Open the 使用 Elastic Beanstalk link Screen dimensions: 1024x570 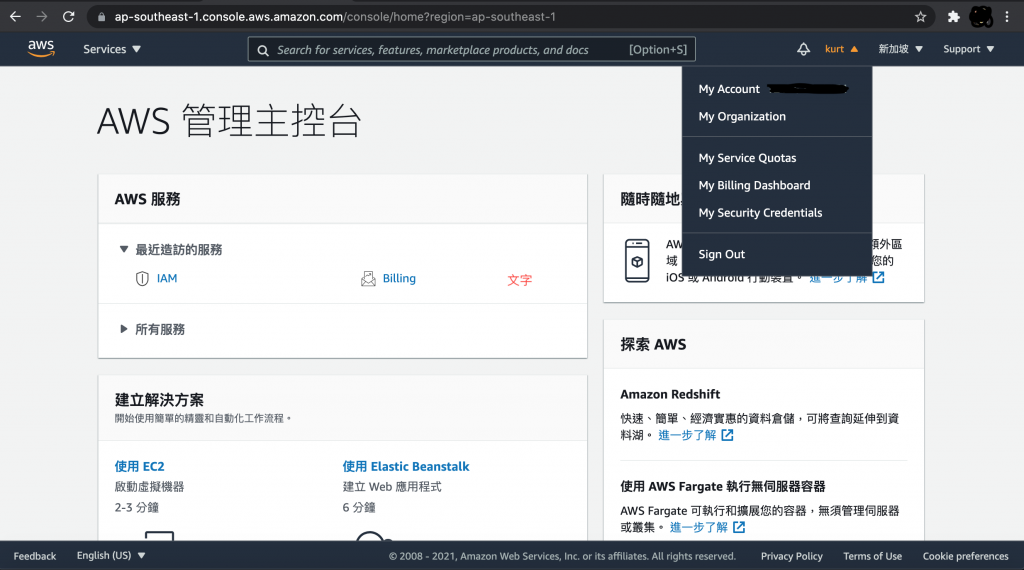point(406,466)
